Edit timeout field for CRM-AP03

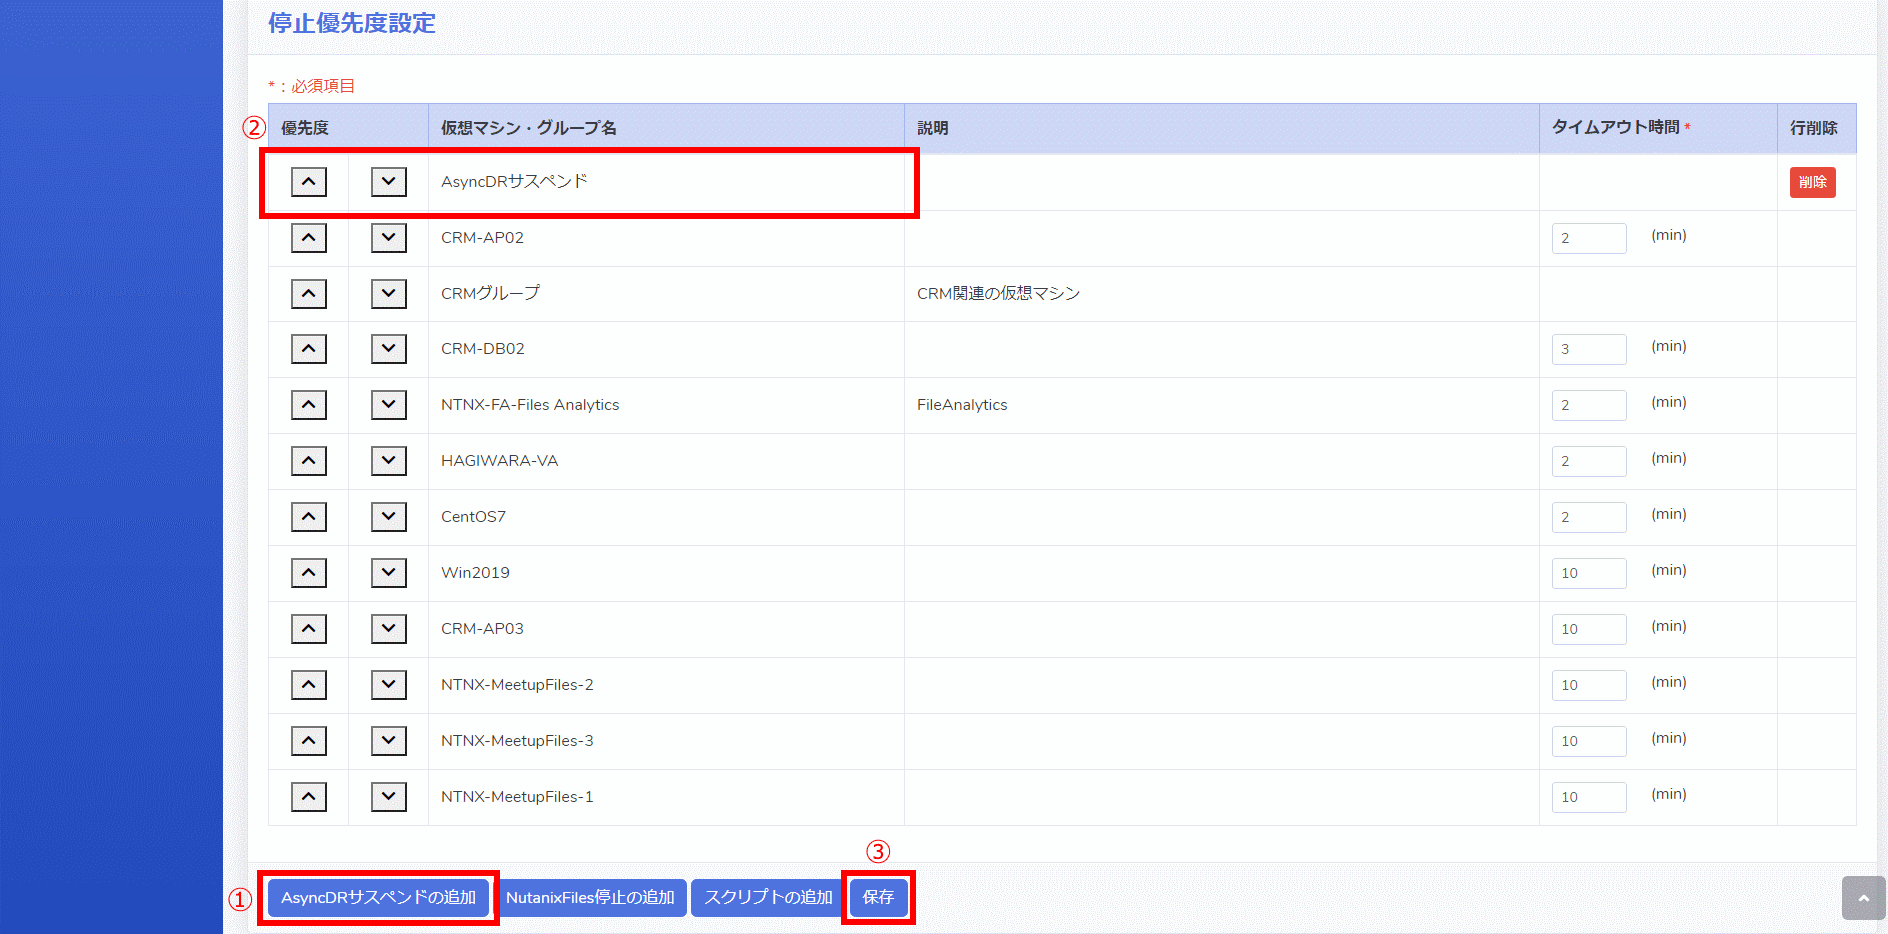[x=1589, y=629]
